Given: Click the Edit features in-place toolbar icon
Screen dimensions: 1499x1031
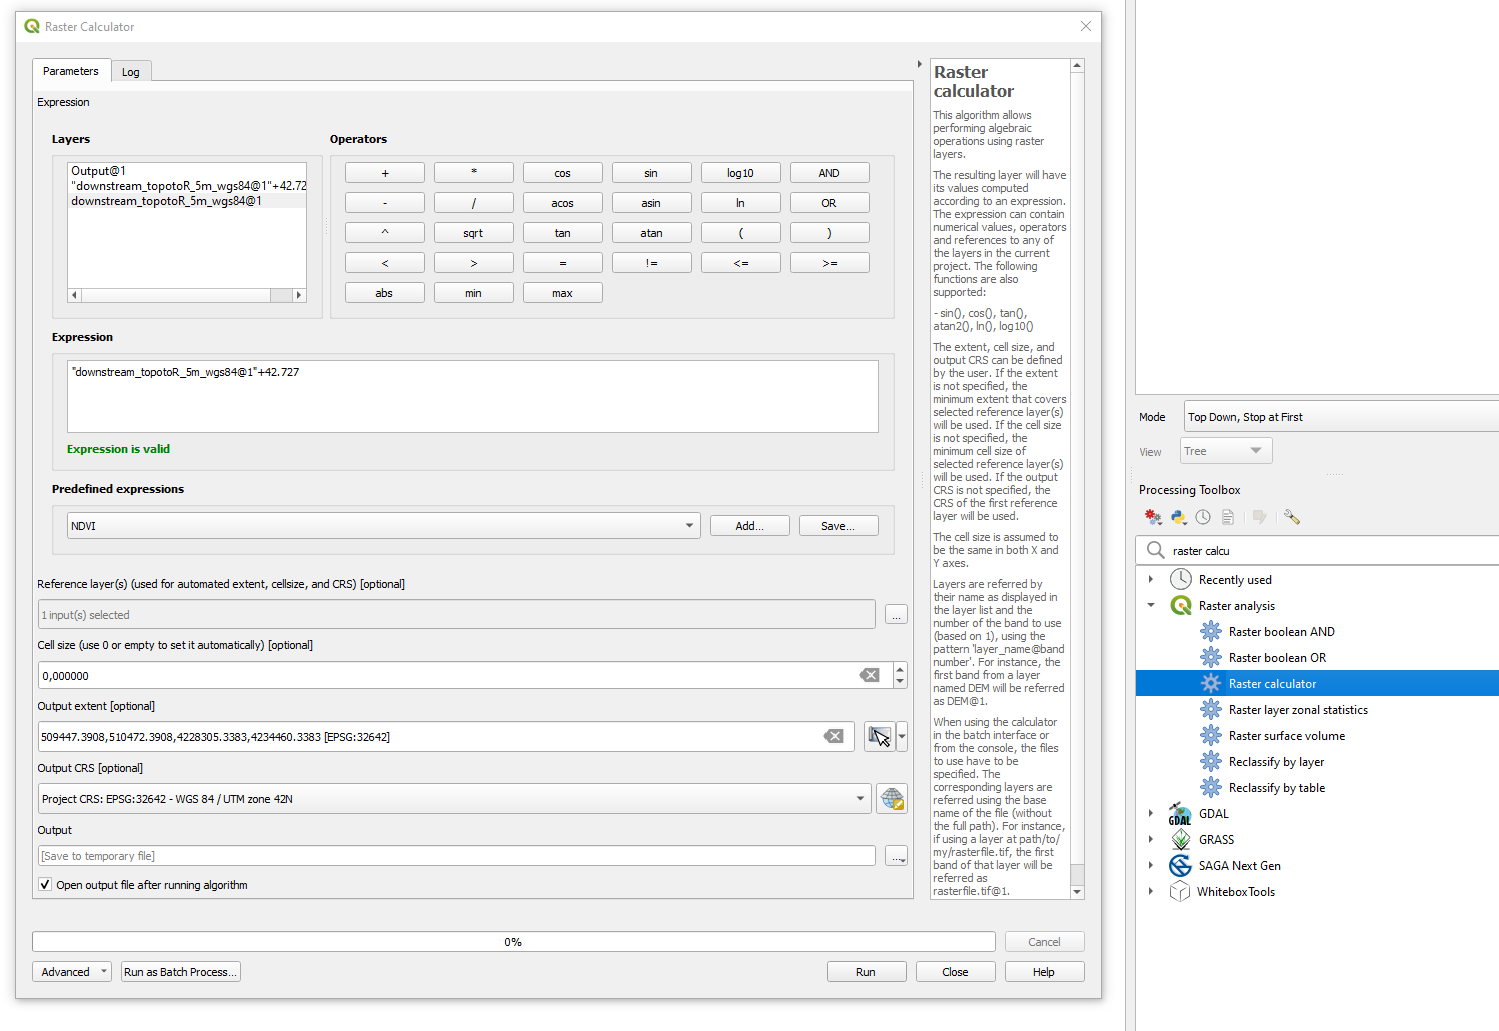Looking at the screenshot, I should click(x=1260, y=517).
